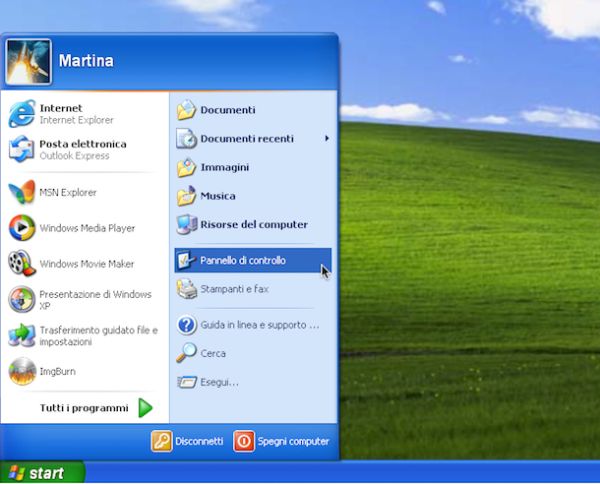Click Presentazione di Windows XP icon
The height and width of the screenshot is (484, 600).
[22, 300]
